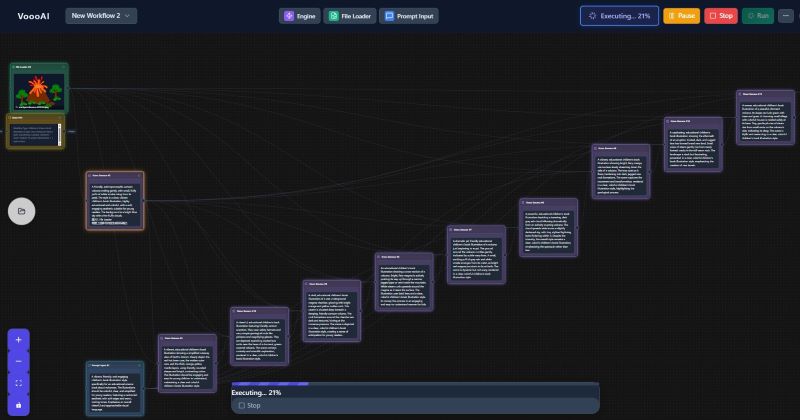The height and width of the screenshot is (420, 800).
Task: Fit the workflow to view
Action: tap(18, 383)
